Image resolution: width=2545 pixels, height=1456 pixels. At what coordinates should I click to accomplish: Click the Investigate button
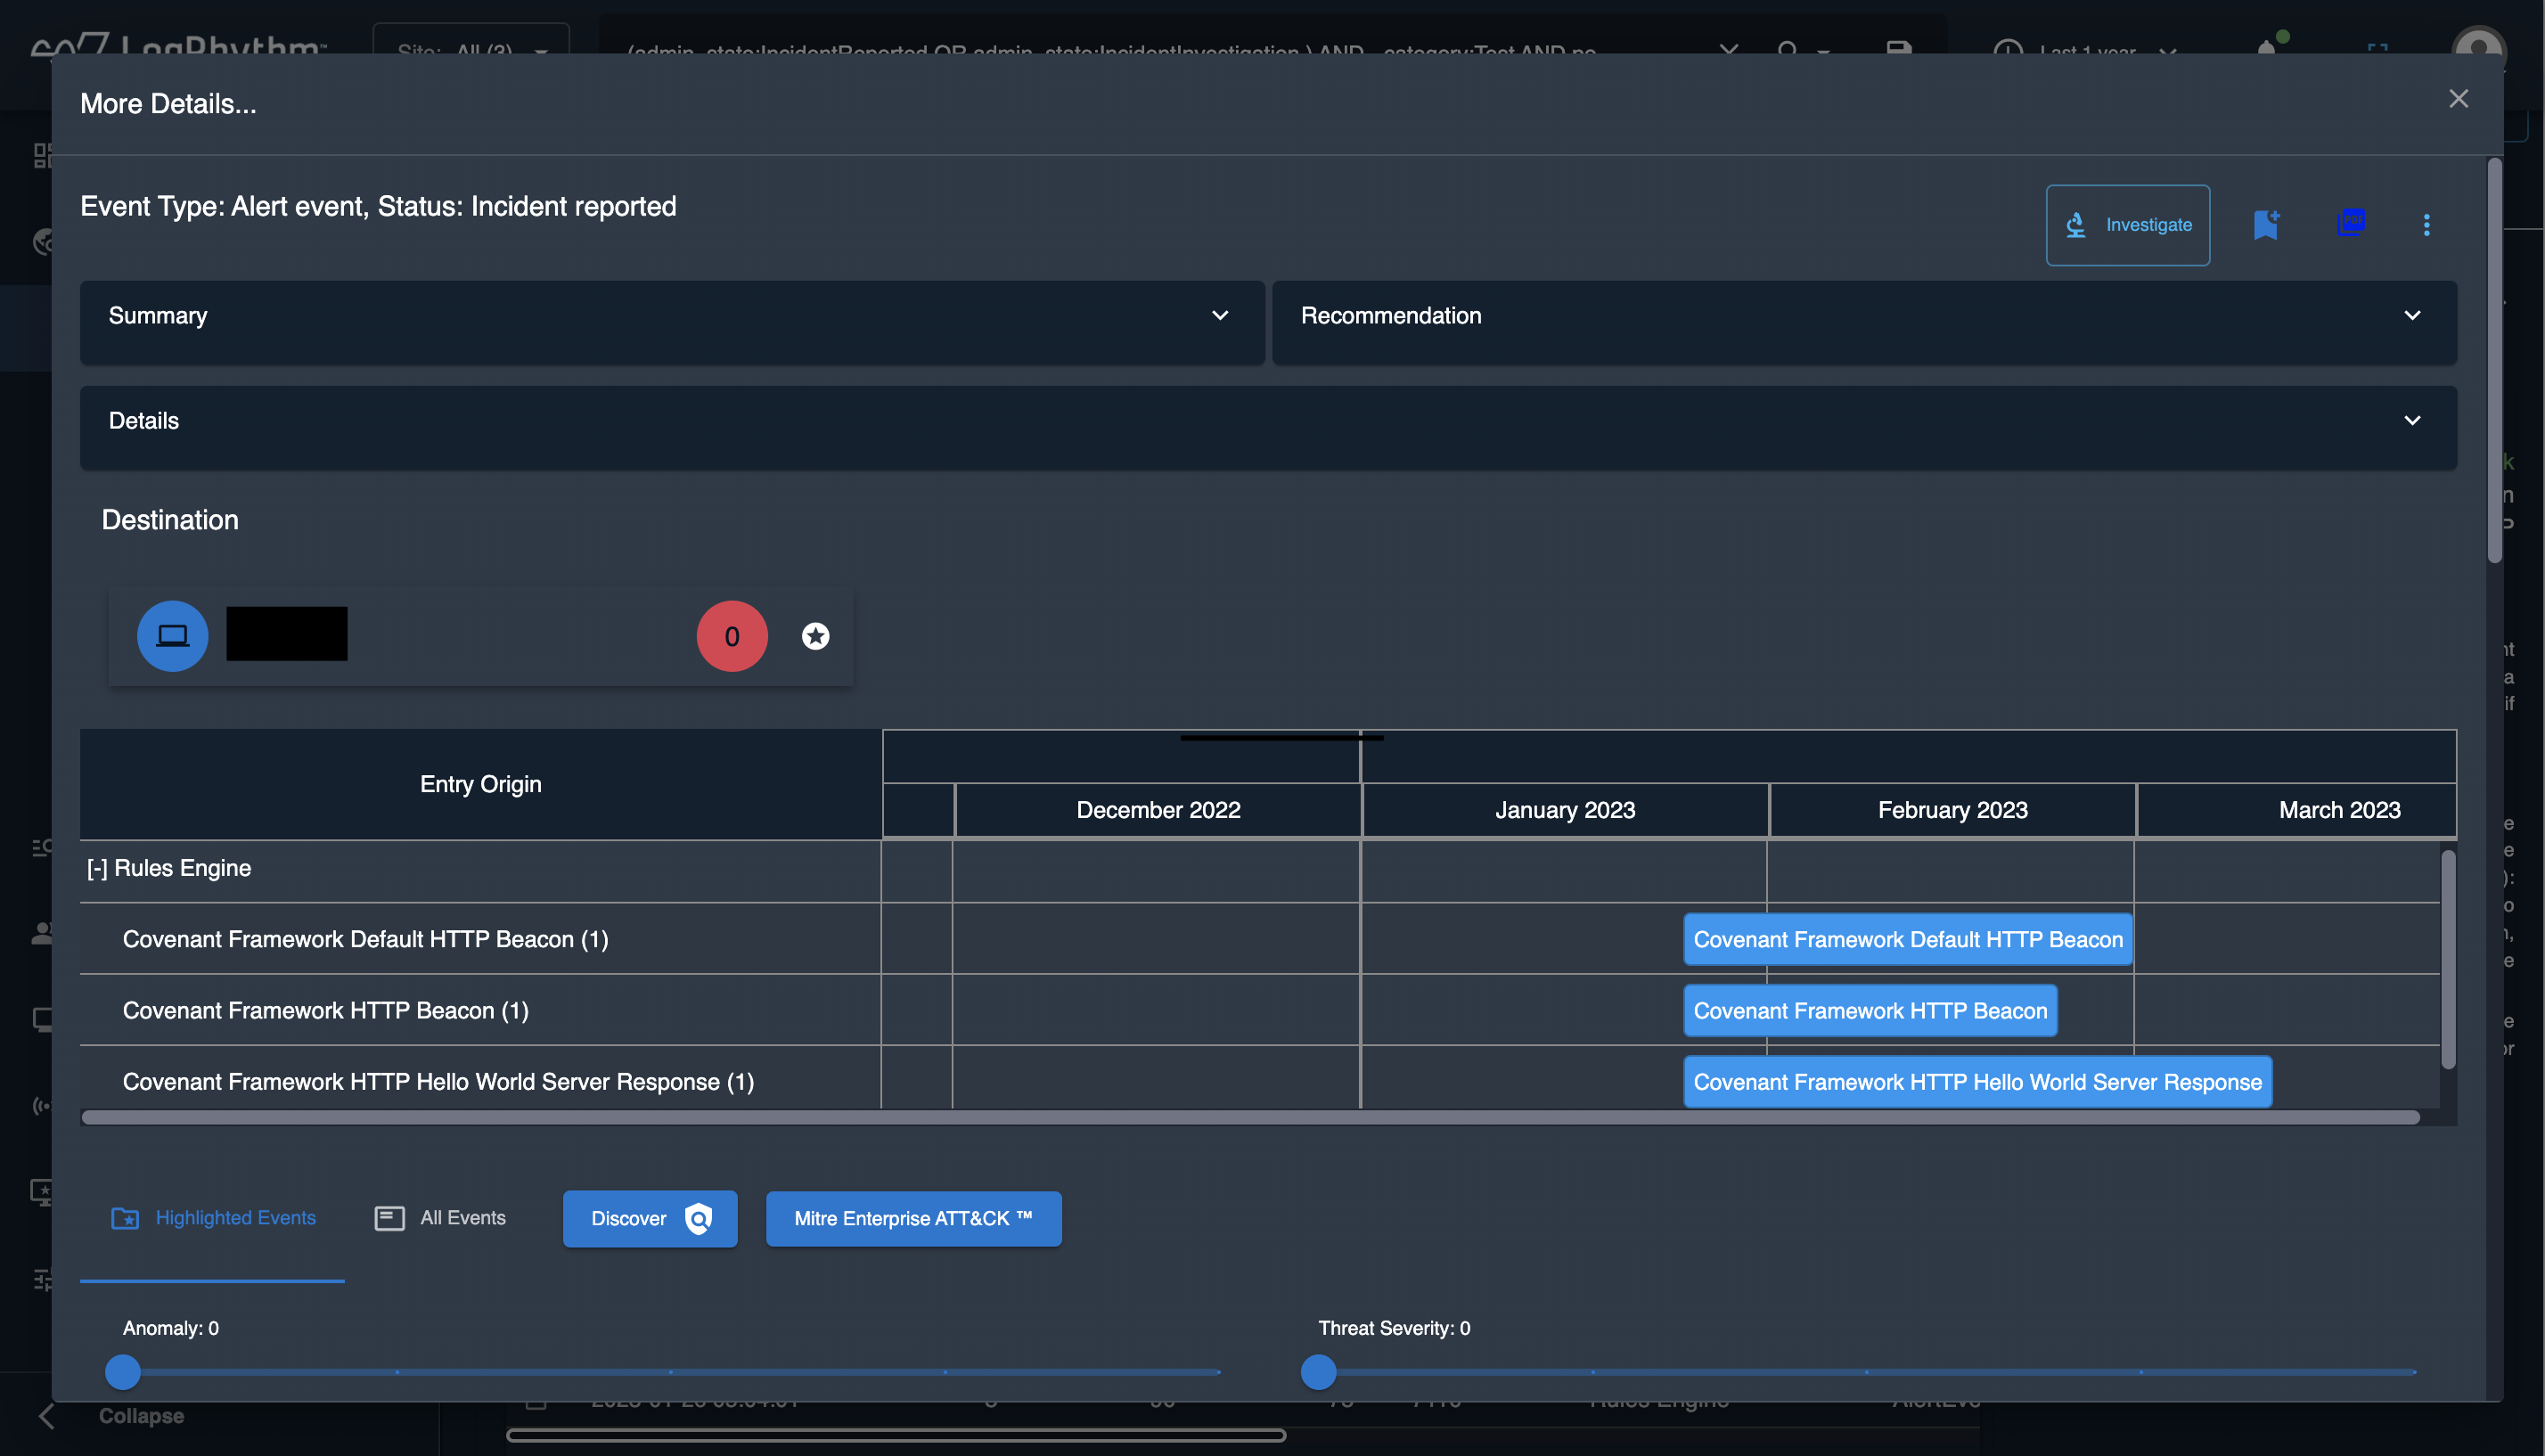pos(2127,225)
